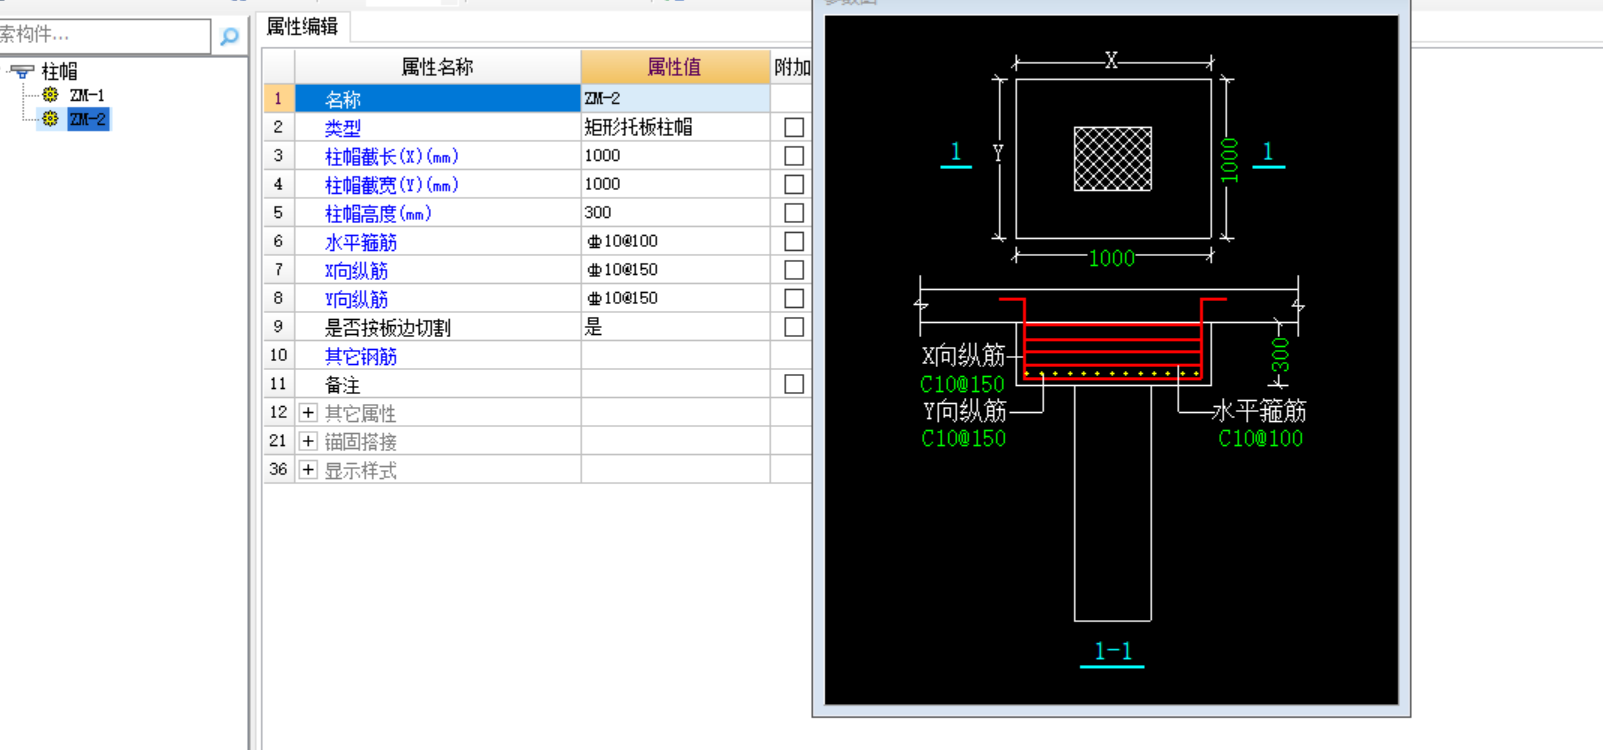Click the green 1000 width dimension in diagram
Viewport: 1603px width, 750px height.
pos(1112,258)
